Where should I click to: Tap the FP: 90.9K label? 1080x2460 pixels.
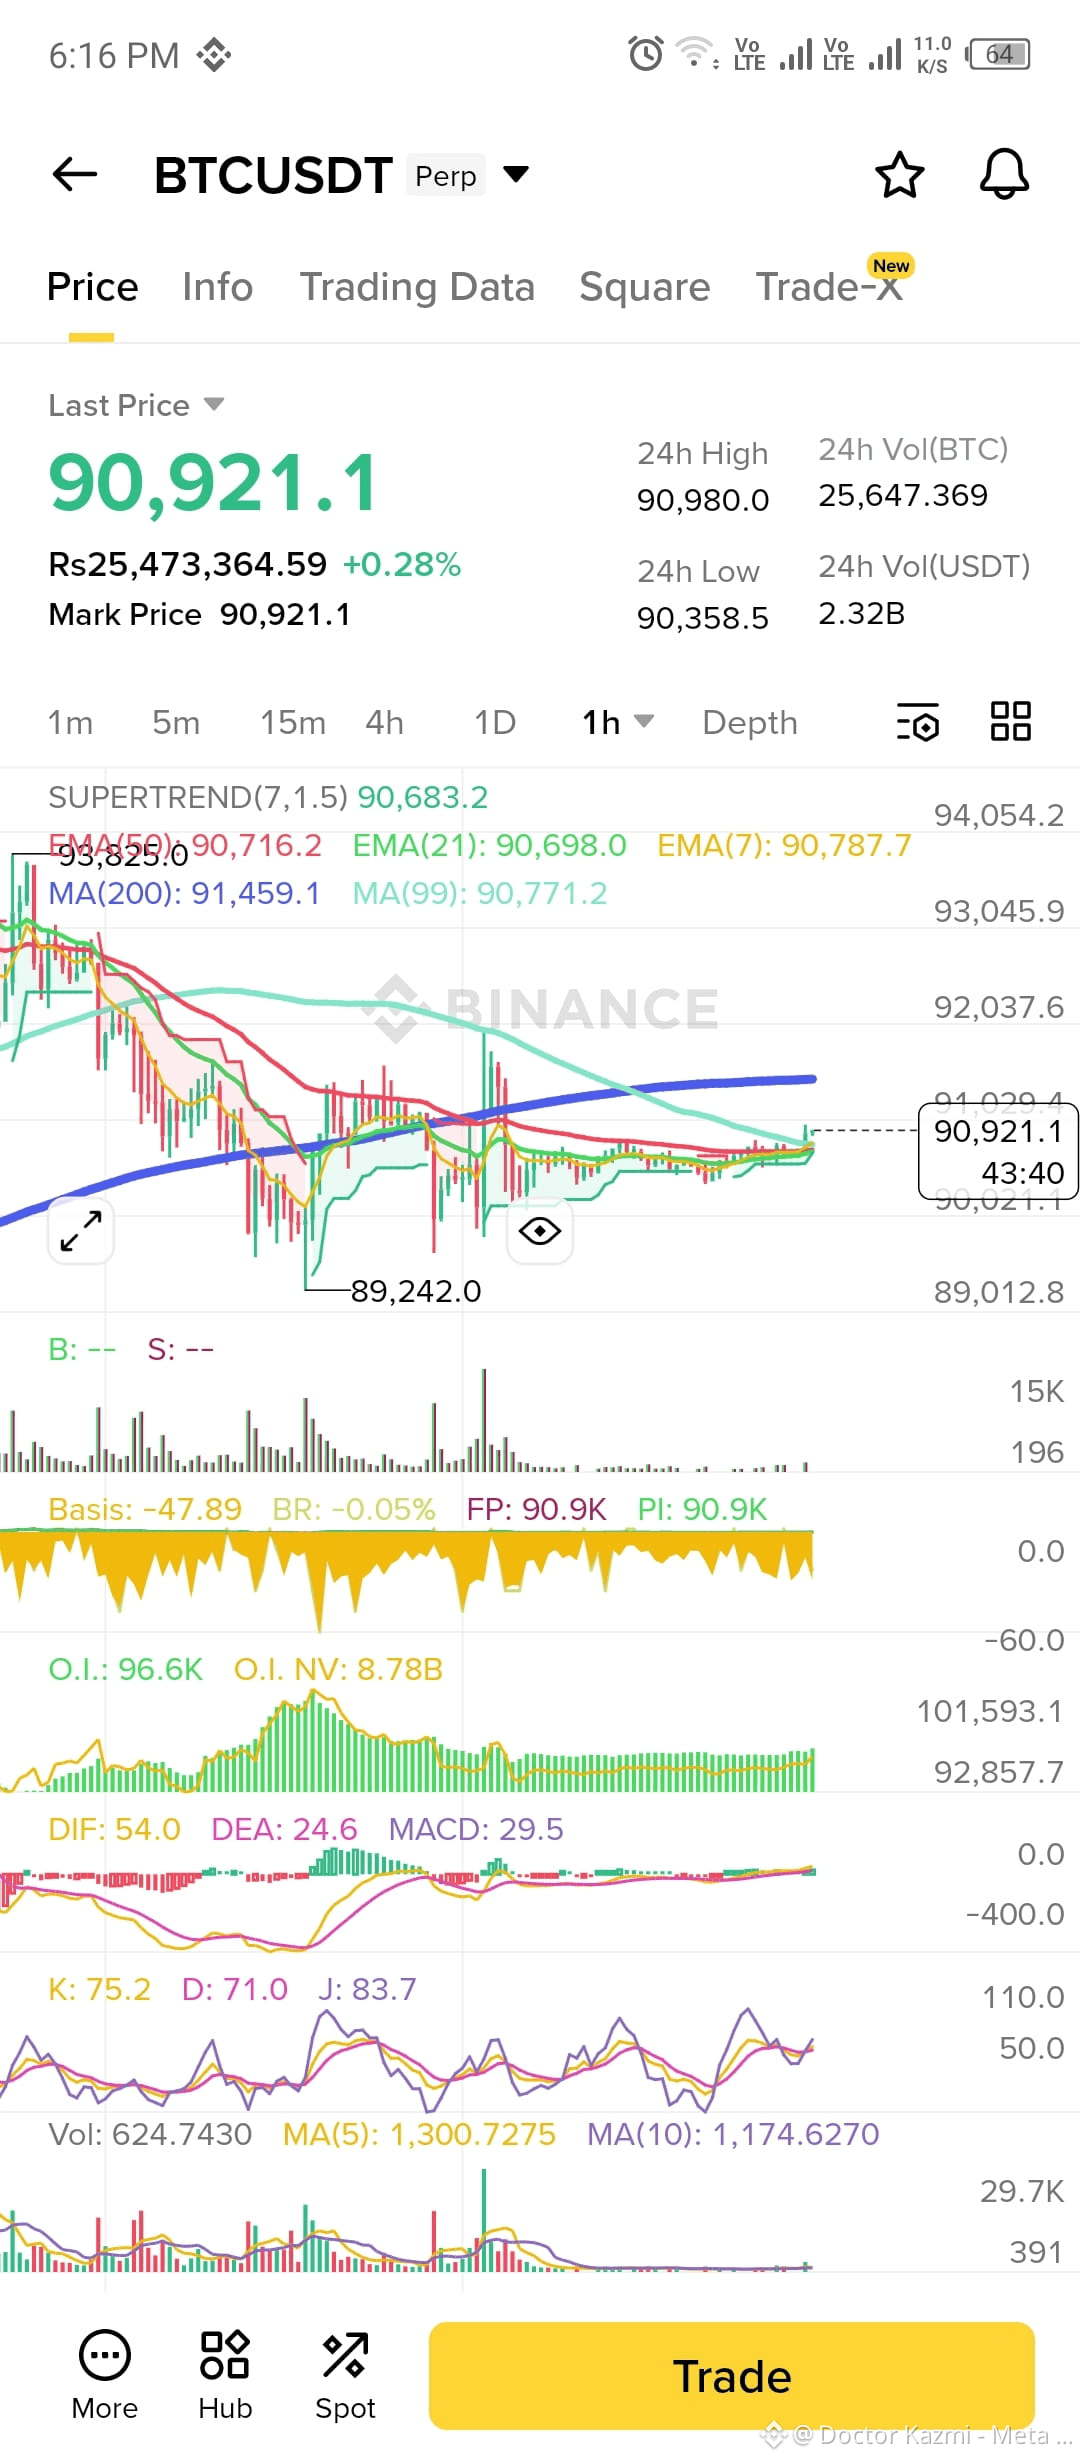[536, 1509]
